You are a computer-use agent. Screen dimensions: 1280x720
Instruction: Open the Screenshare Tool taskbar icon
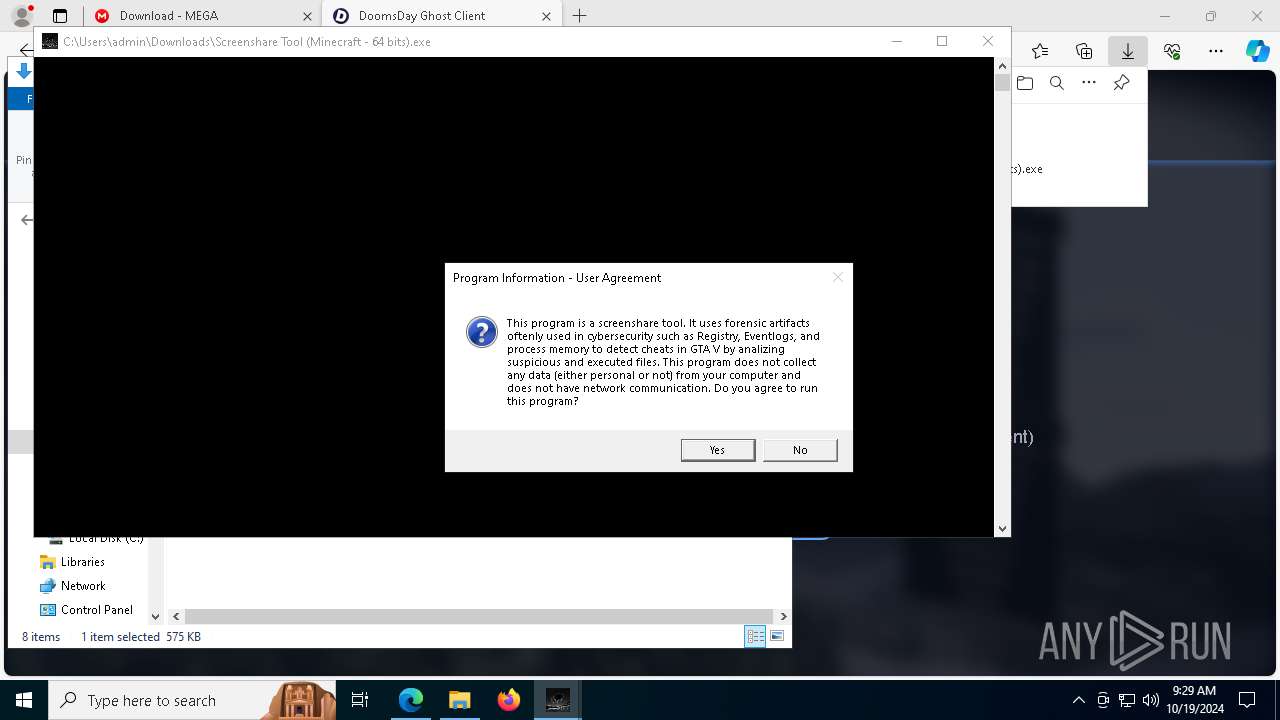tap(558, 700)
